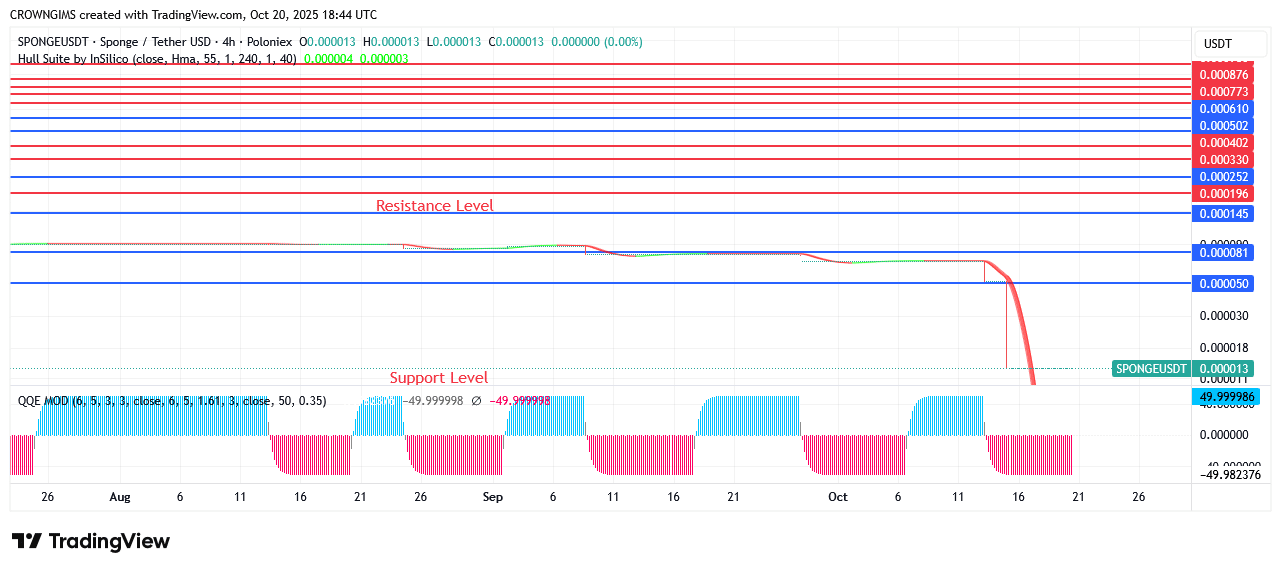Select the blue 0.000502 price level label
Screen dimensions: 1281x571
pos(1224,126)
